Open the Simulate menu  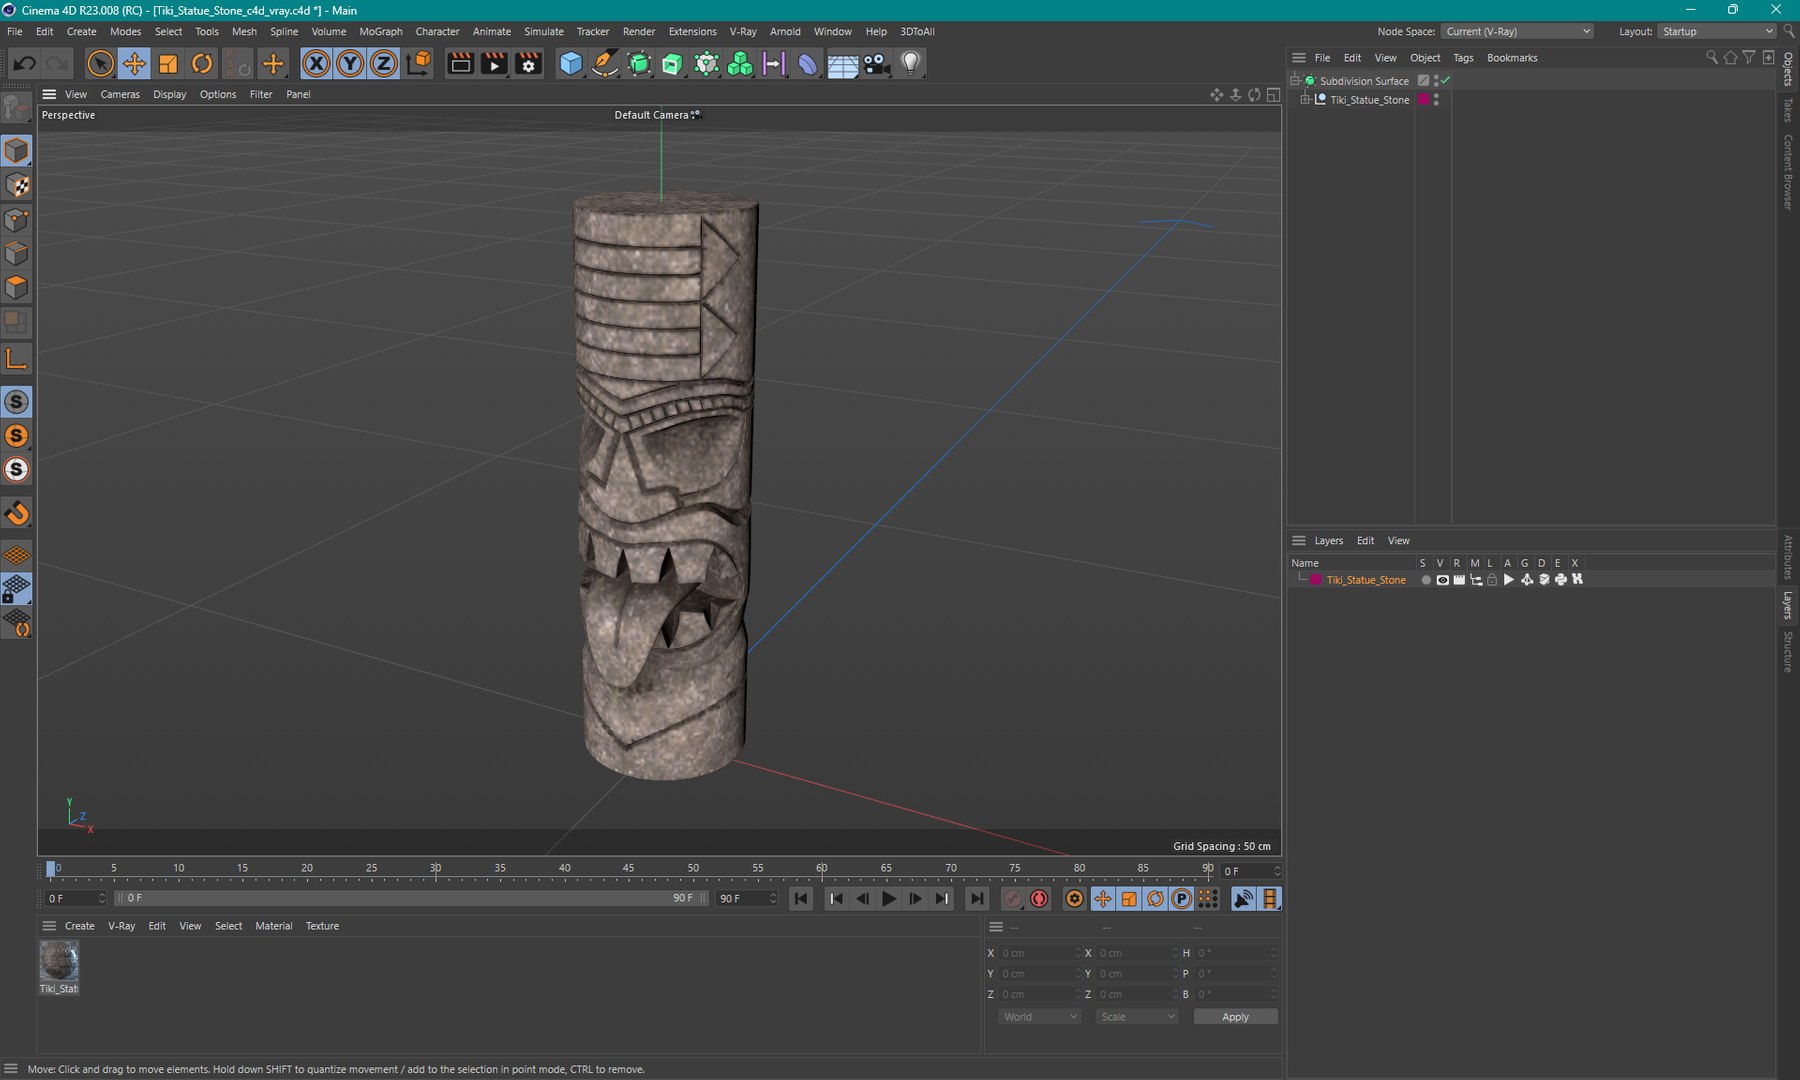coord(544,32)
